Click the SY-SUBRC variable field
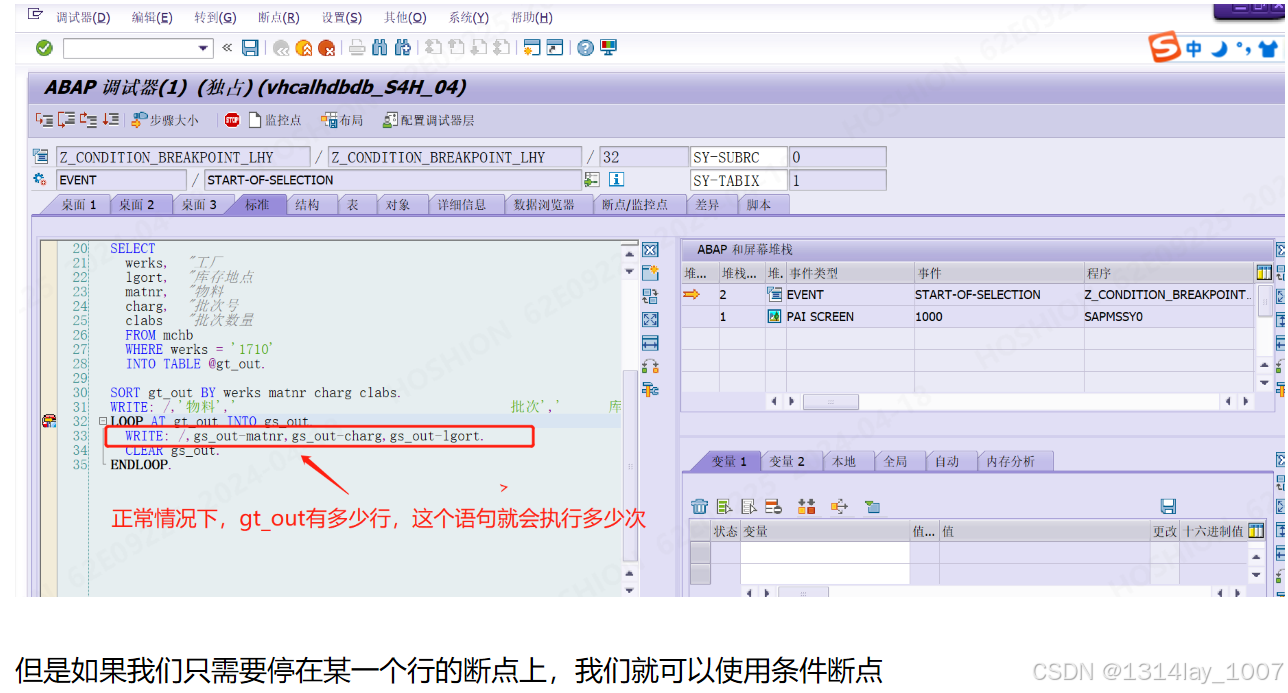The width and height of the screenshot is (1288, 693). tap(738, 157)
